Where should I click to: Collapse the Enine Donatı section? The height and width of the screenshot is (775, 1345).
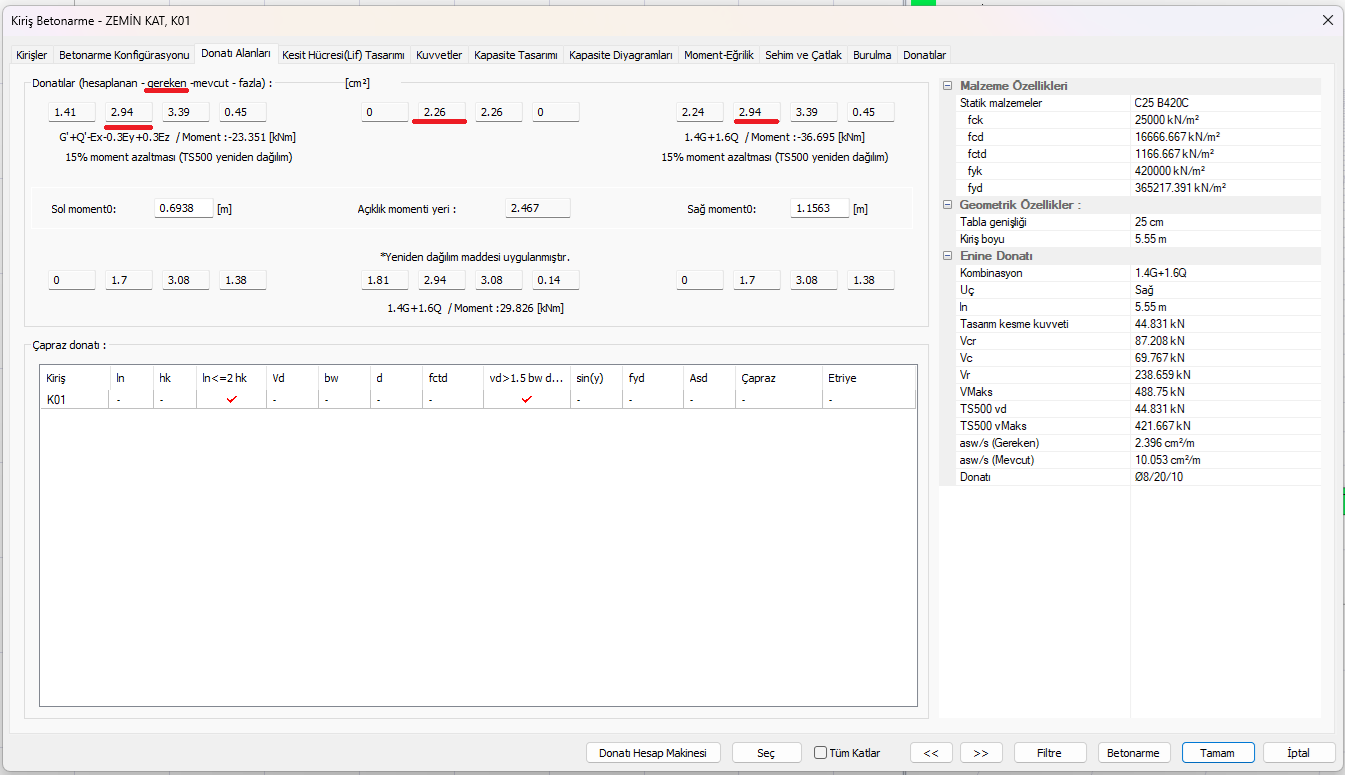[x=947, y=256]
